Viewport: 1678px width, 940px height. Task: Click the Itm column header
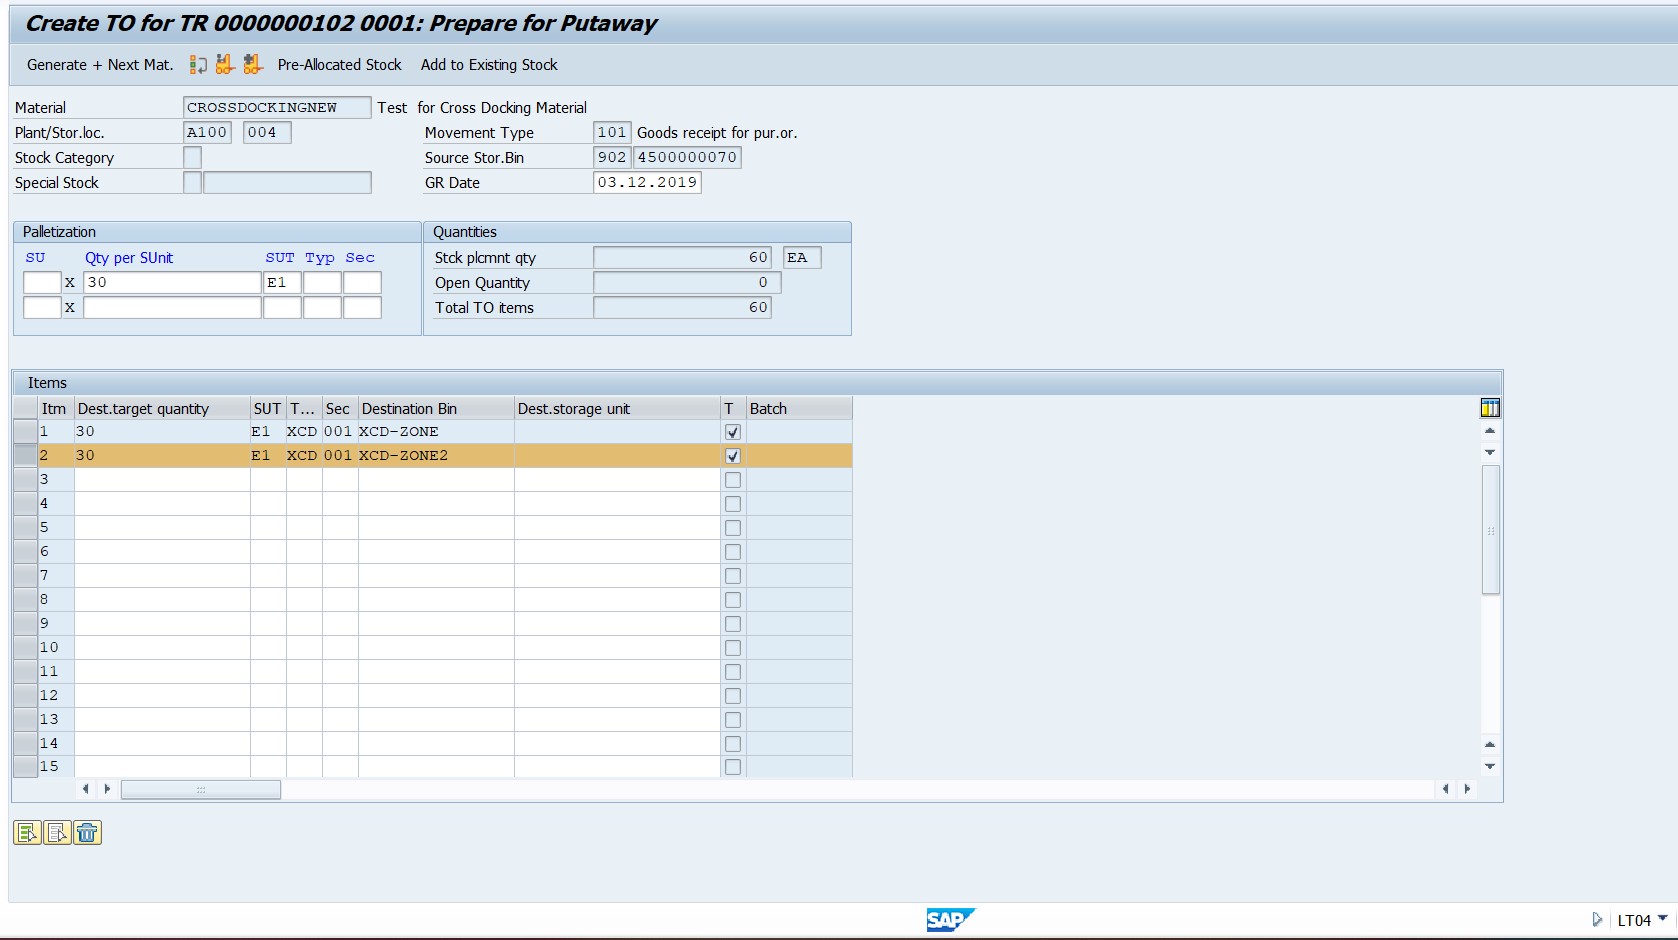56,408
